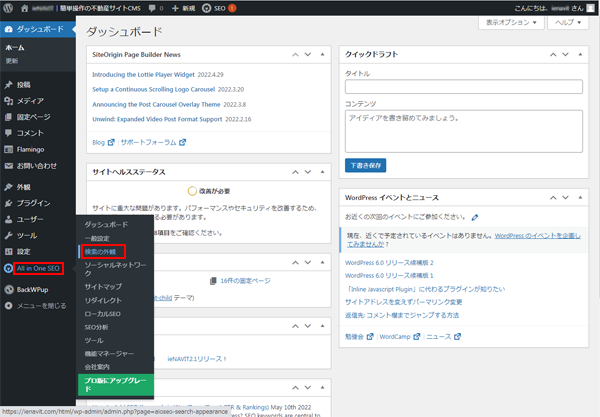
Task: Open WordPress 6.0 リリース候補版 1 link
Action: (x=389, y=275)
